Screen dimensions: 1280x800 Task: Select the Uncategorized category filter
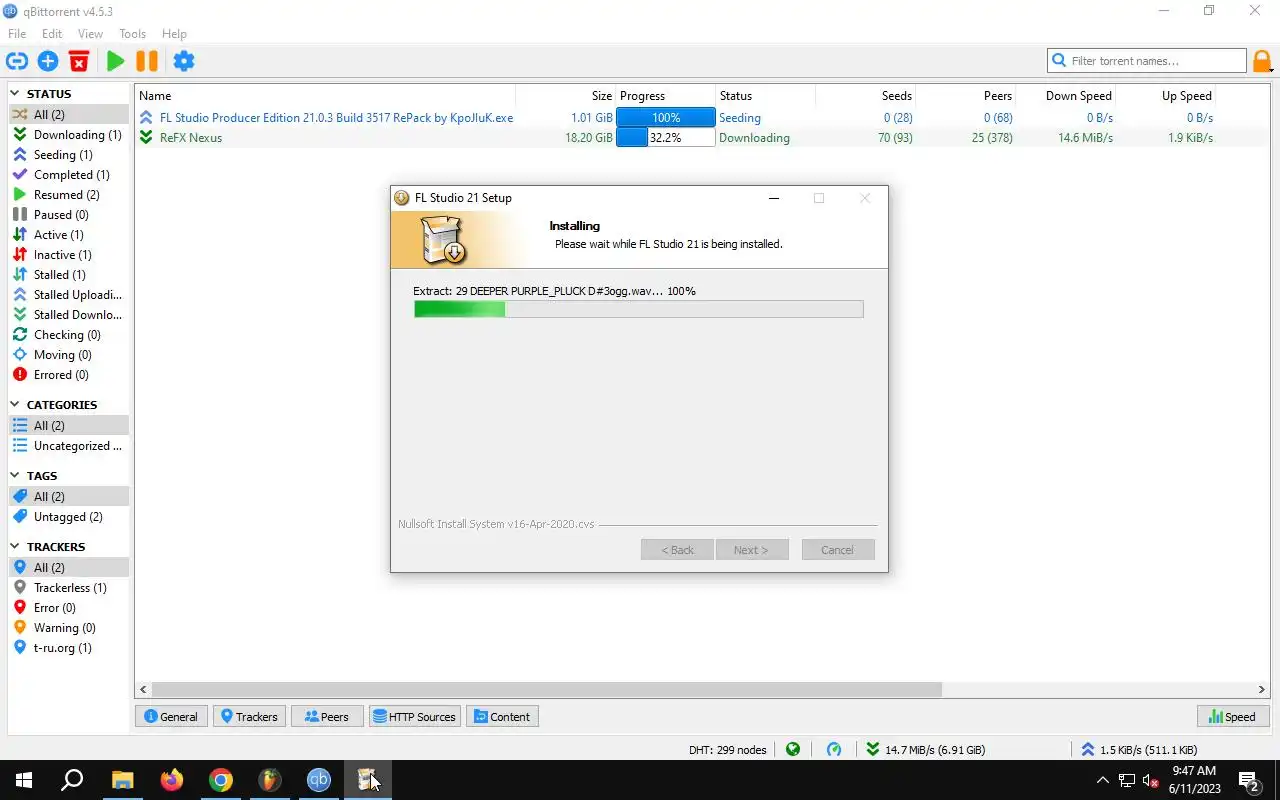(69, 446)
